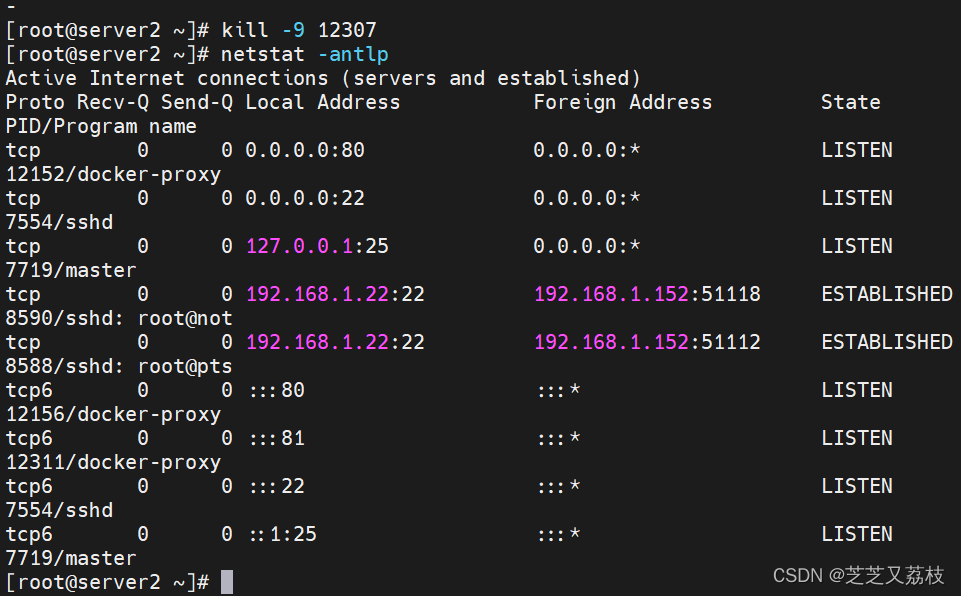This screenshot has width=961, height=596.
Task: Click the Local Address column header
Action: (322, 102)
